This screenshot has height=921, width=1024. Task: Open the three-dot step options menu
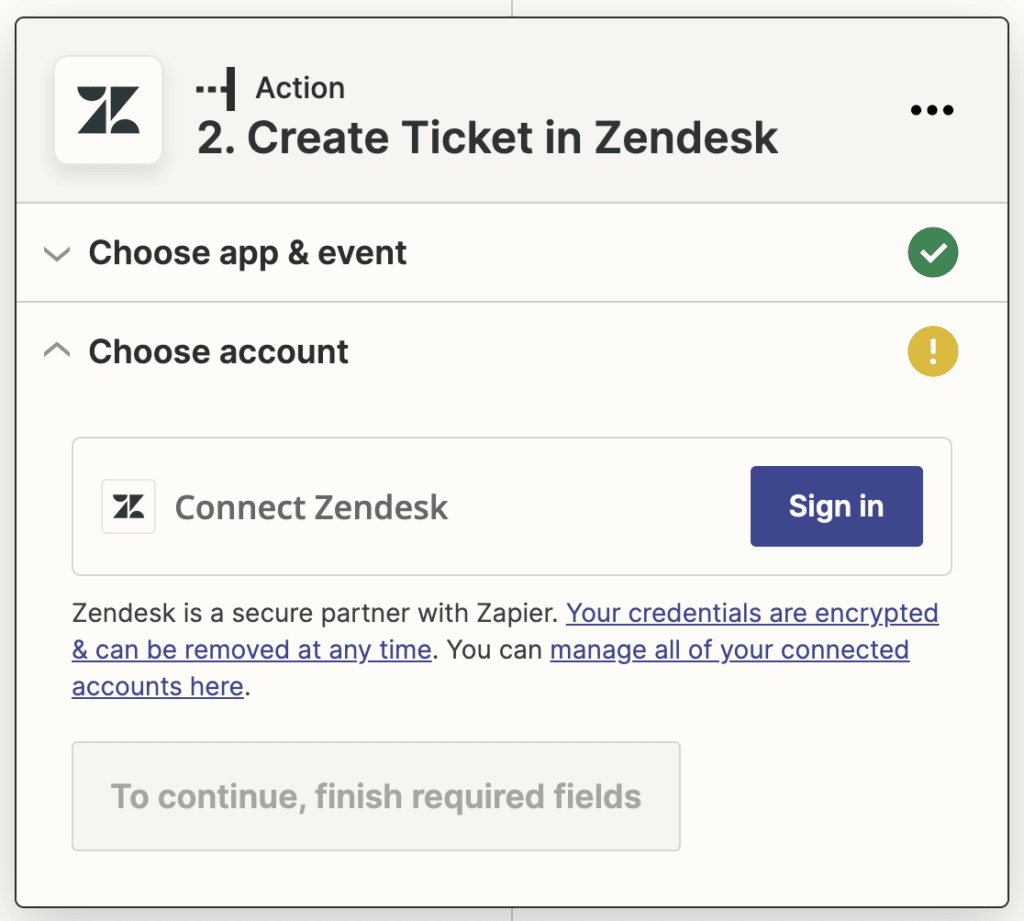pos(932,110)
